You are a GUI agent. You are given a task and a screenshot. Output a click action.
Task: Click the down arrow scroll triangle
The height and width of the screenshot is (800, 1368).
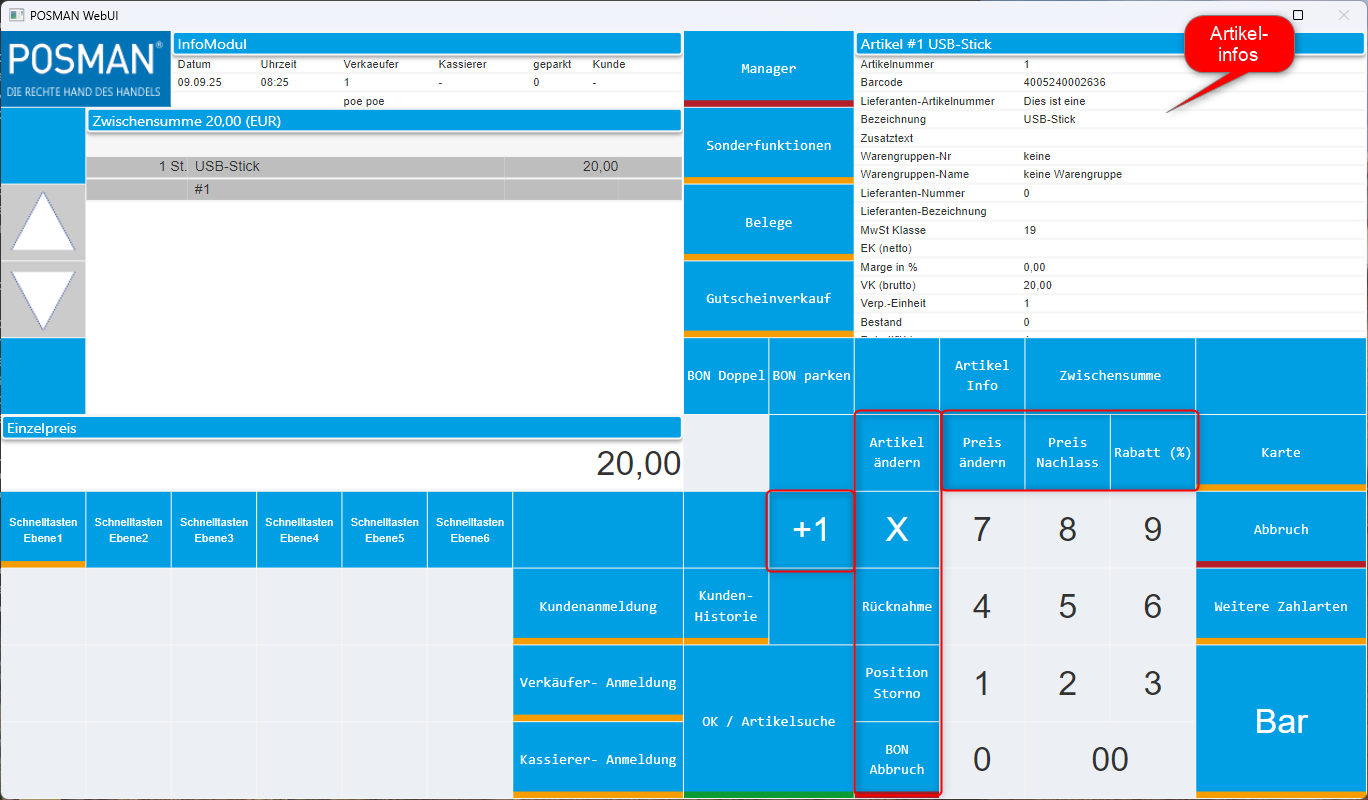coord(42,299)
